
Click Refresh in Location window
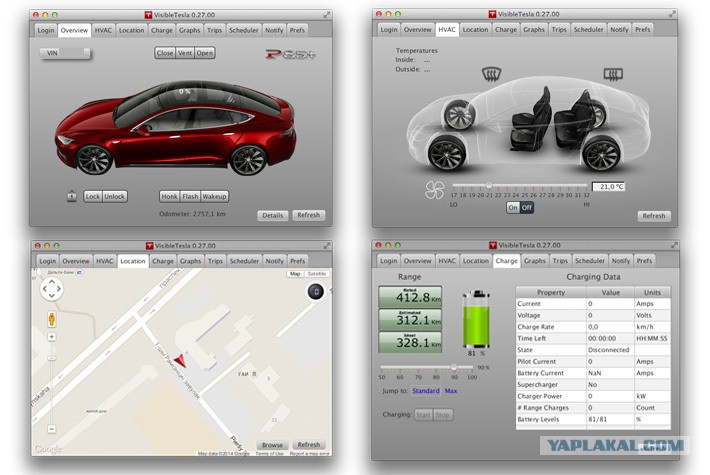coord(309,445)
